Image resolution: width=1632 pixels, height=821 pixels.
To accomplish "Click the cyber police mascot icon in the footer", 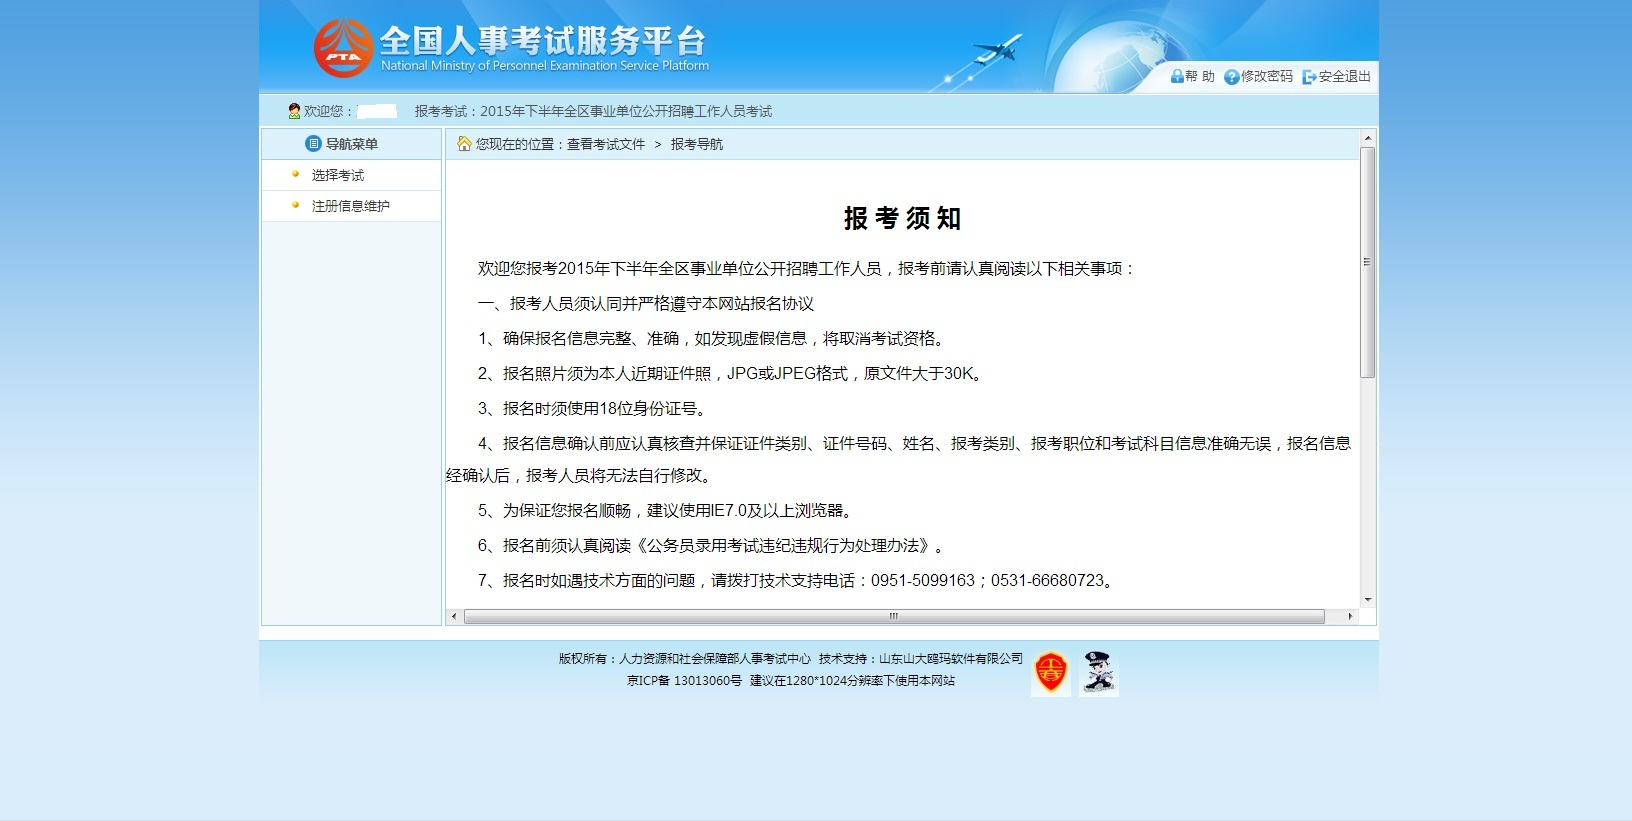I will pos(1099,672).
